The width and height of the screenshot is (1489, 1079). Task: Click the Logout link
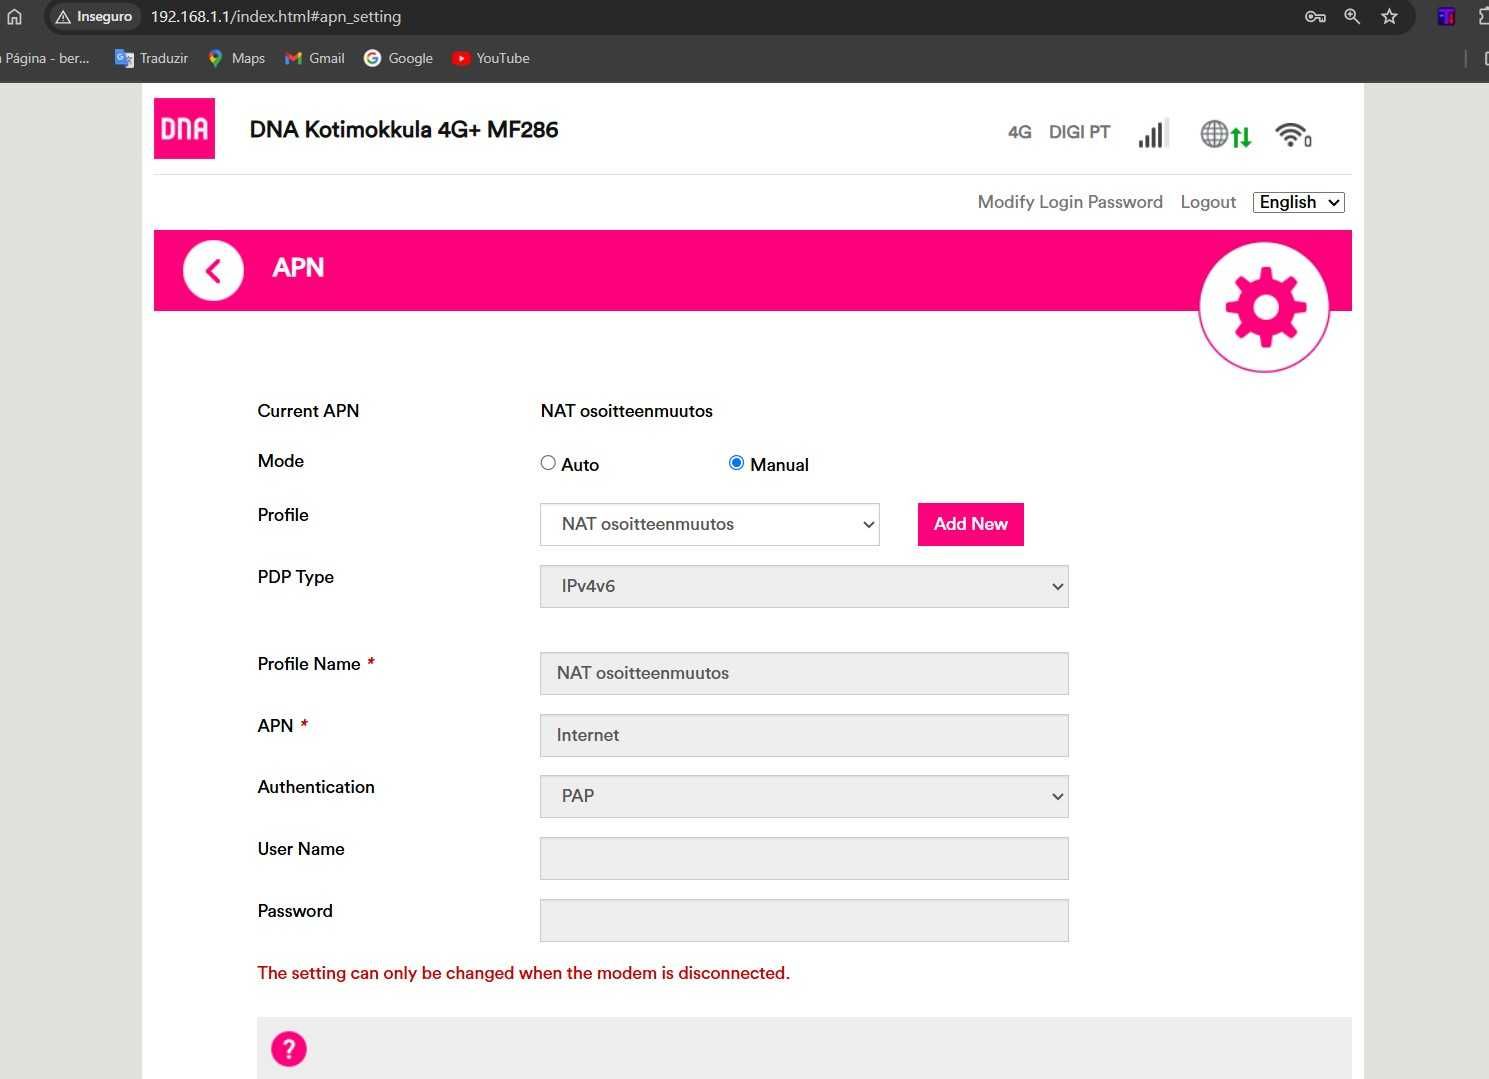(1208, 202)
